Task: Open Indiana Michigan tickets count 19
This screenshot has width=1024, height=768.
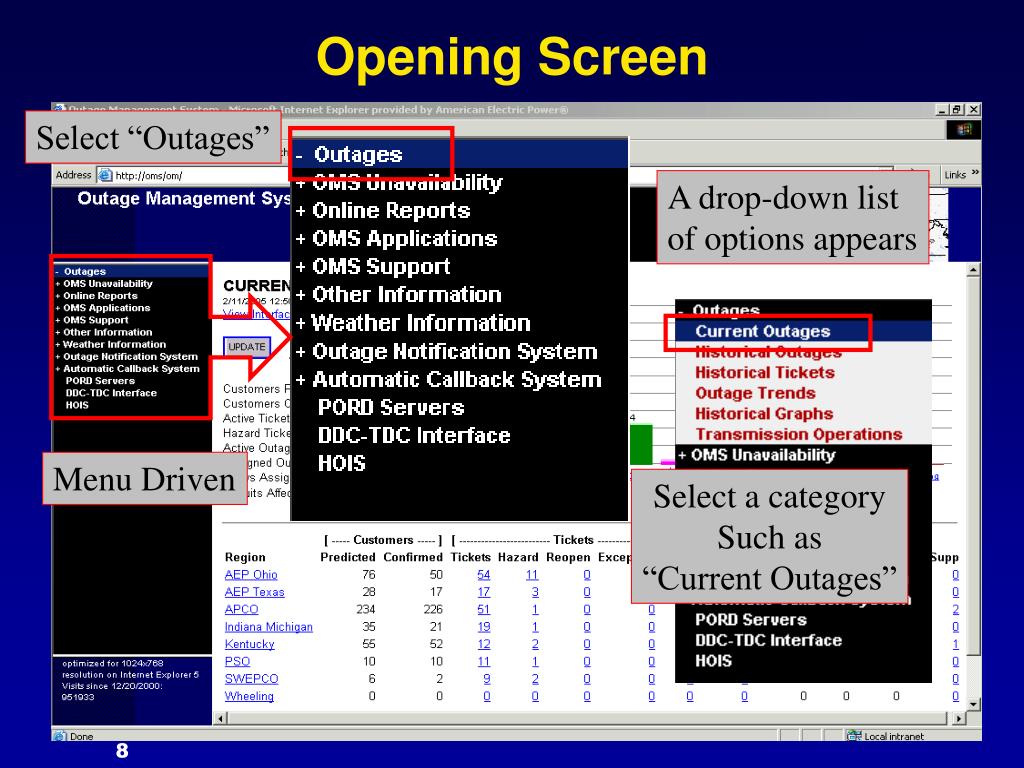Action: [483, 627]
